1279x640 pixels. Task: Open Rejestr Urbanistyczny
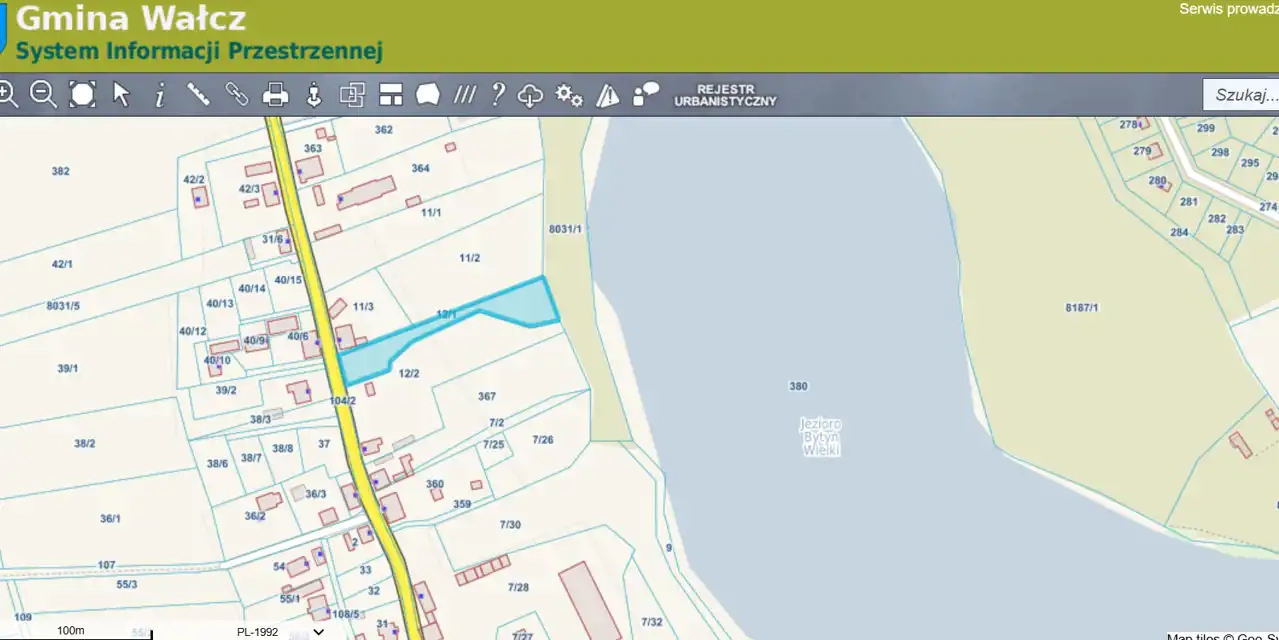click(725, 95)
